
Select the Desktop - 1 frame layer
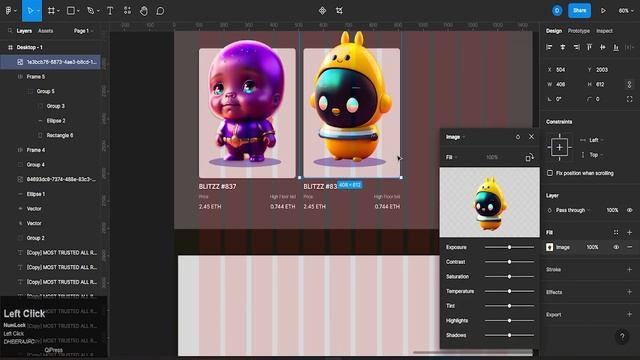[50, 47]
